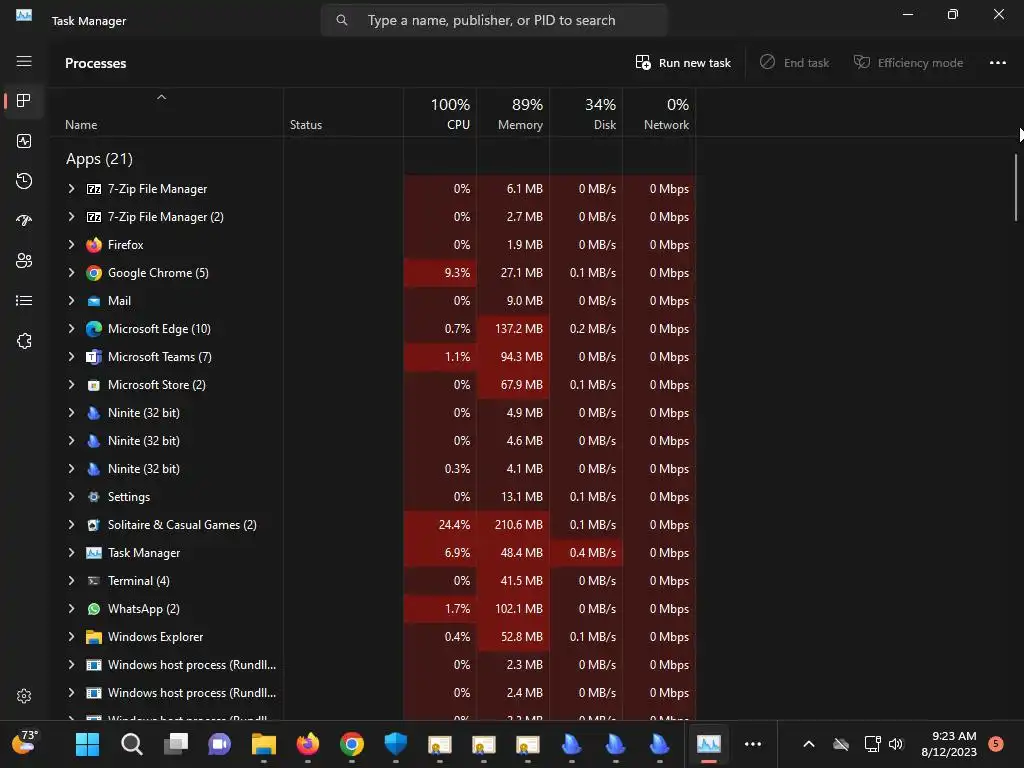Click the vertical scrollbar thumb of process list
1024x768 pixels.
tap(1016, 187)
